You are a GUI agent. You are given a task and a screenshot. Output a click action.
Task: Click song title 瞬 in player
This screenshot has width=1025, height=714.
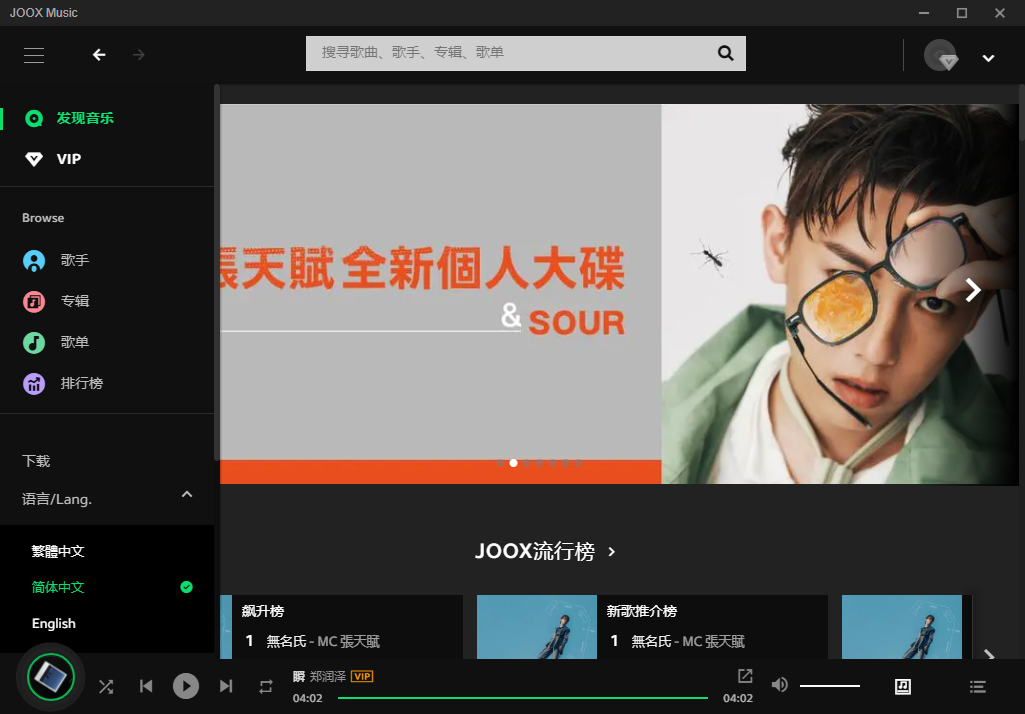299,676
